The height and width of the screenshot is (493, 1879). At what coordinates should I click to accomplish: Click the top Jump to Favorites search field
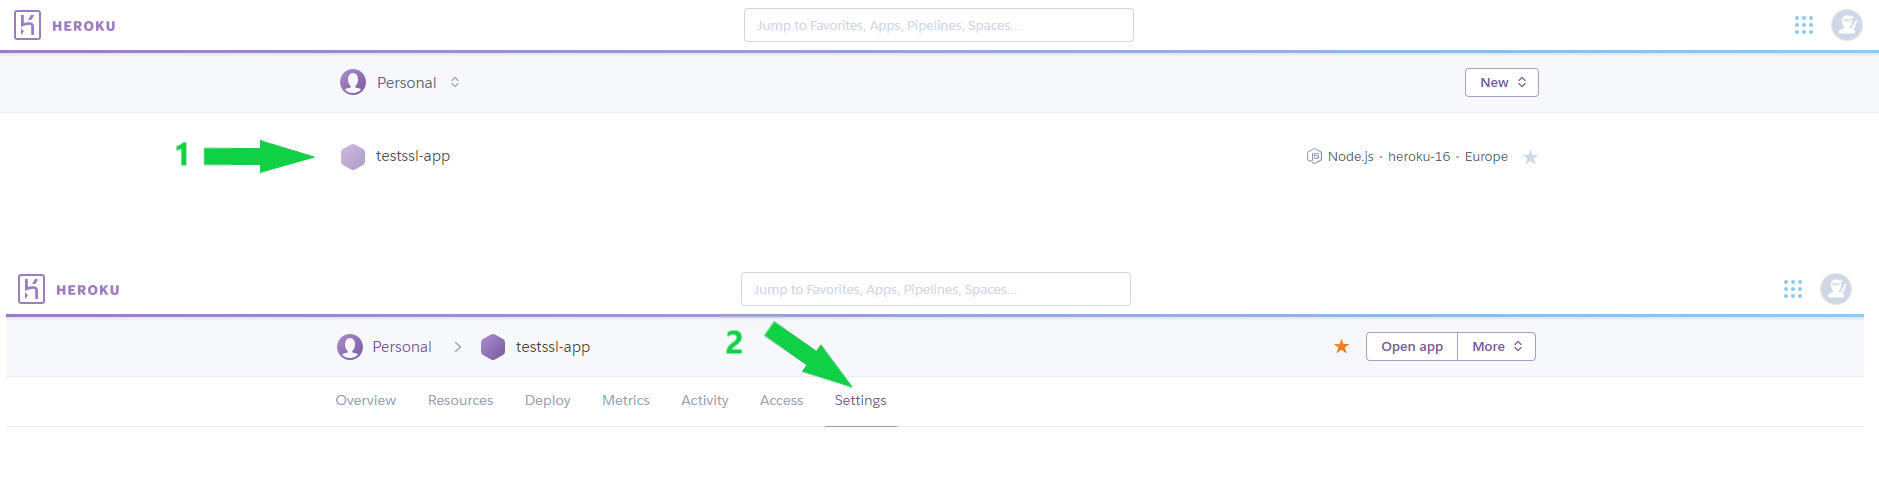[938, 25]
